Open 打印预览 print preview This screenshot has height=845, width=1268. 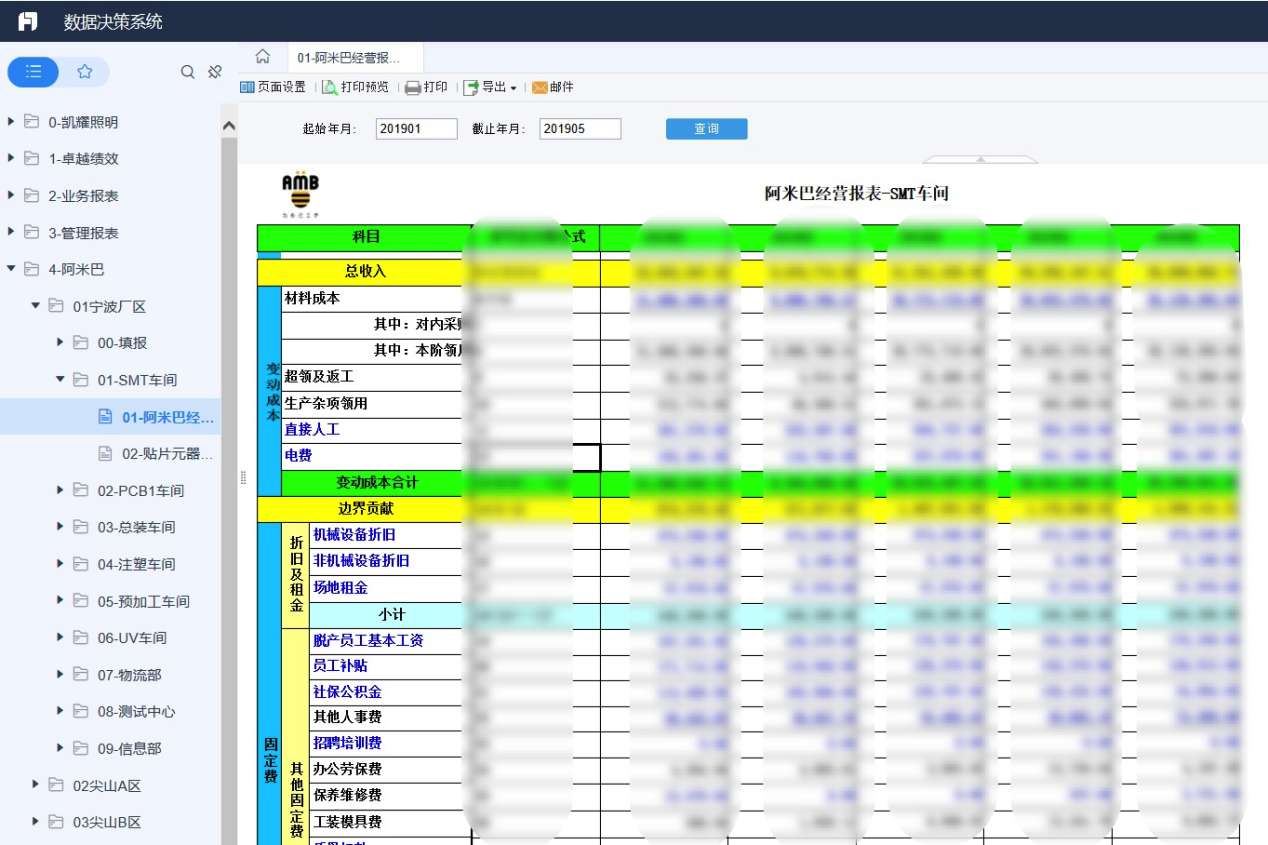pos(355,87)
